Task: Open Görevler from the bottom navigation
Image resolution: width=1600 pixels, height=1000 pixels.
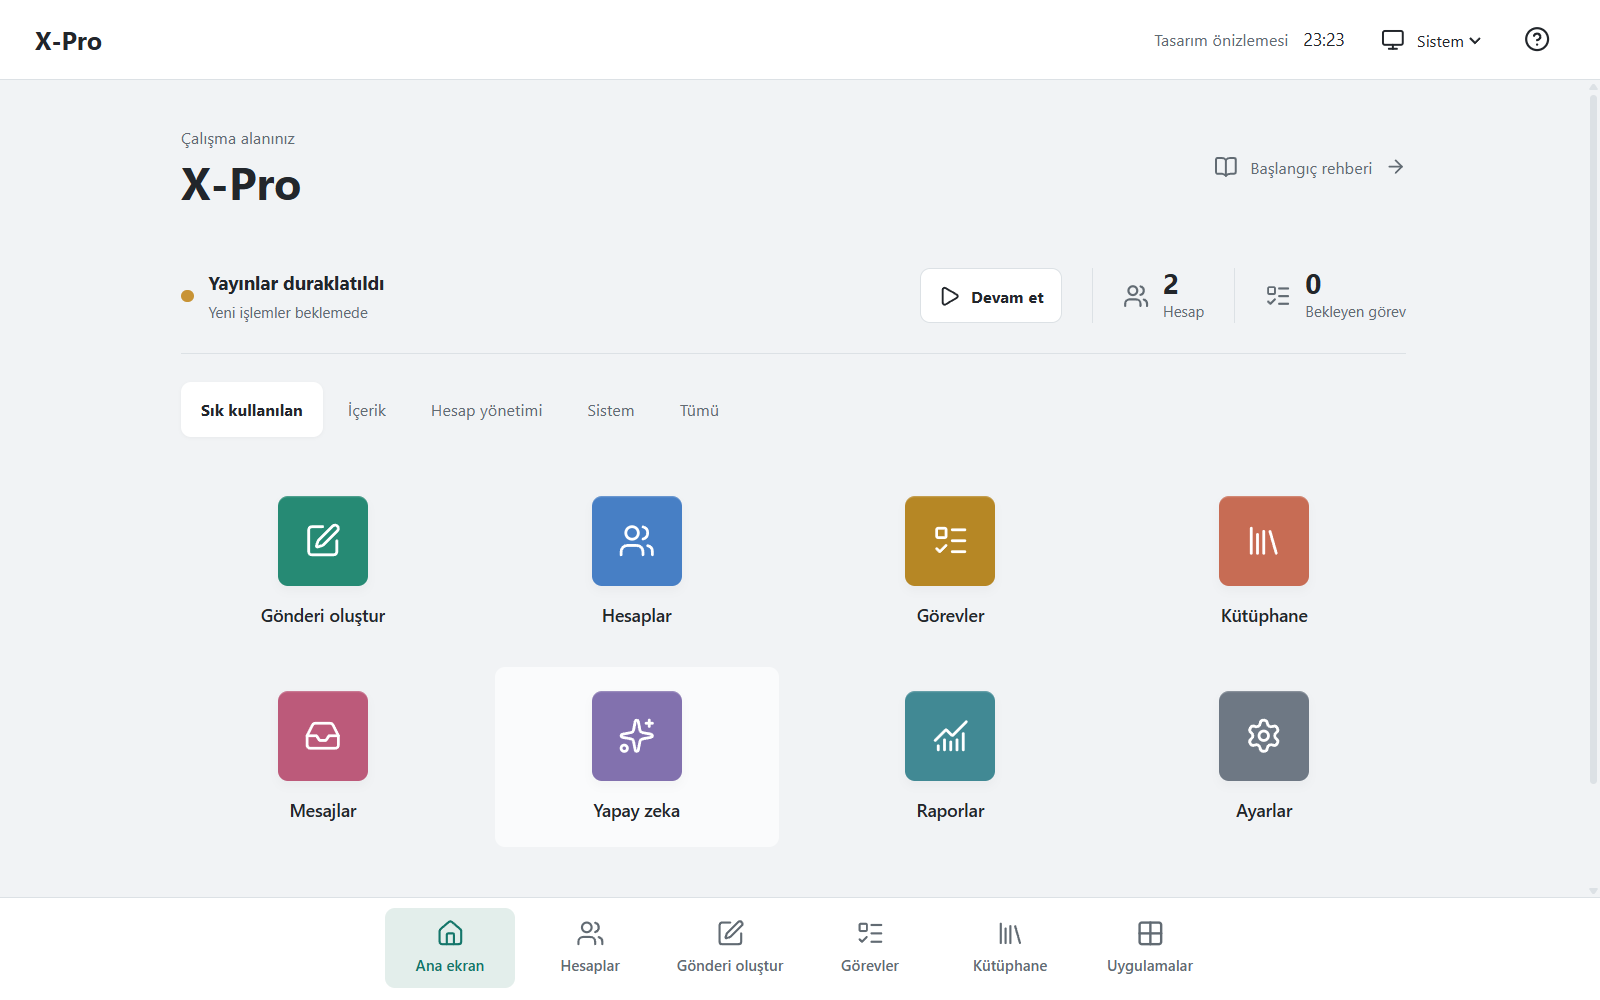Action: click(870, 948)
